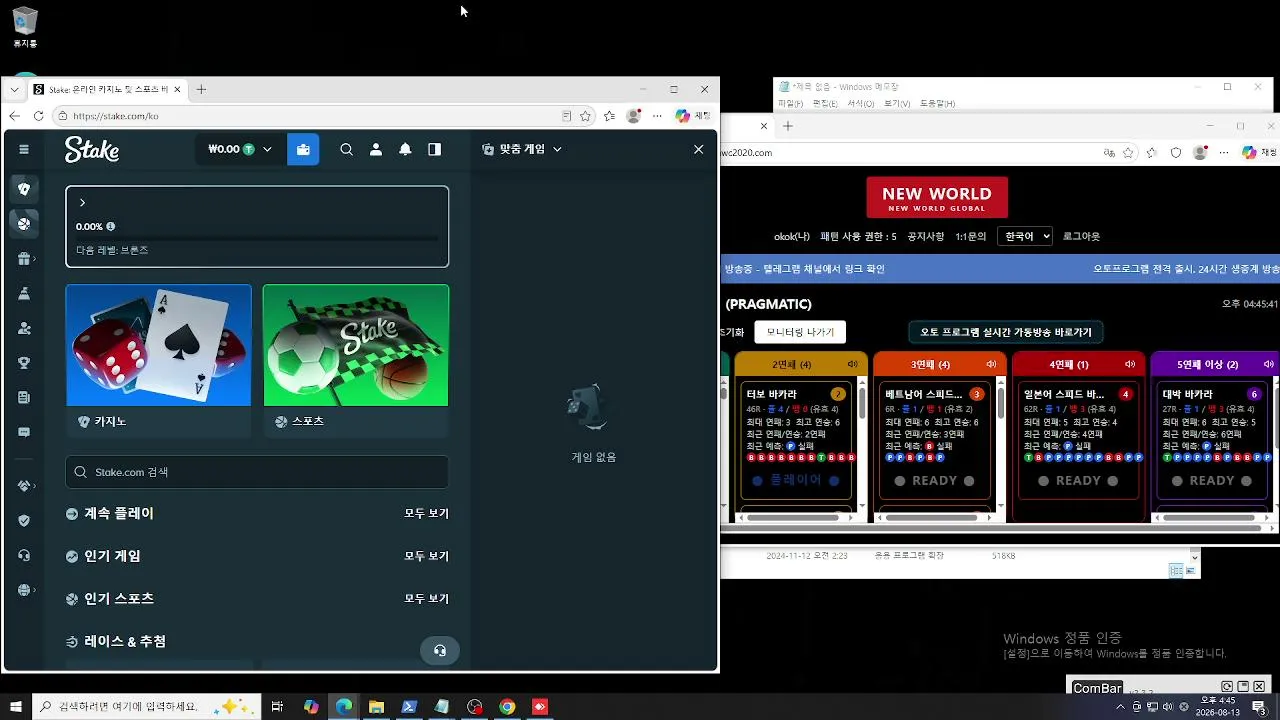Mute the 4연패 (1) column sound
The image size is (1280, 720).
click(1130, 364)
